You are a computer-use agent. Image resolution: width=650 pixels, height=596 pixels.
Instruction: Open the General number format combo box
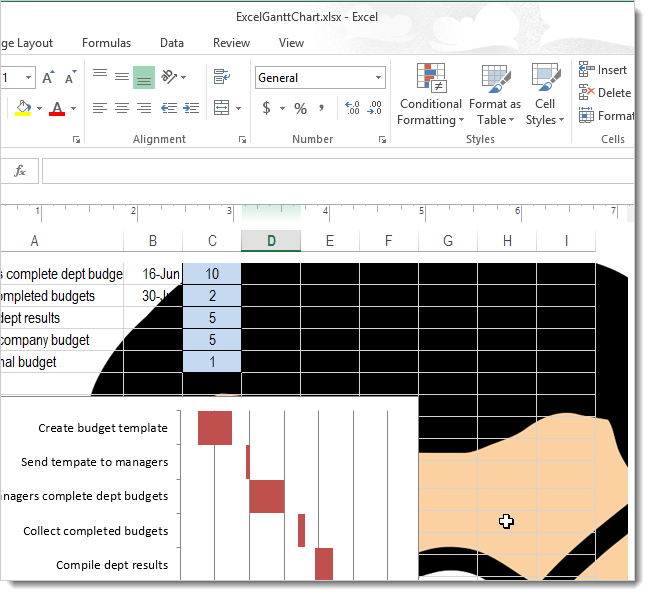[x=320, y=78]
